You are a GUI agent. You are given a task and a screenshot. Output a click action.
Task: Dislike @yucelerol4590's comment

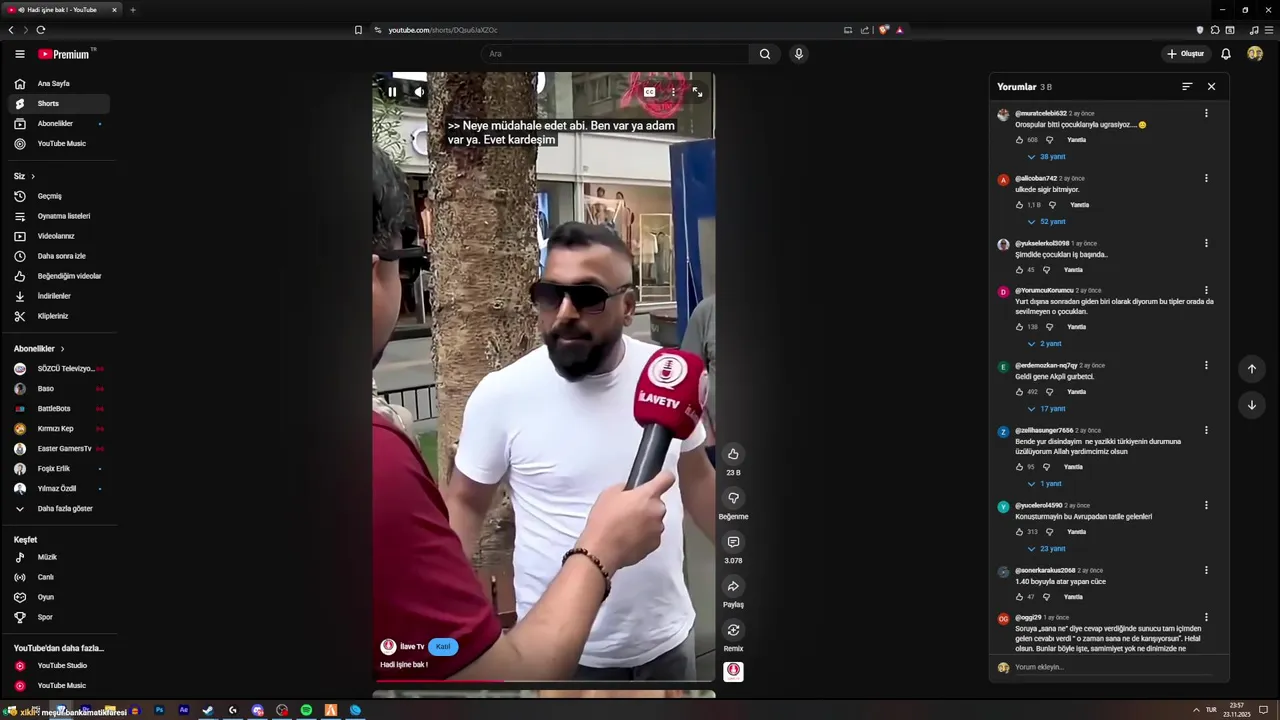point(1049,532)
